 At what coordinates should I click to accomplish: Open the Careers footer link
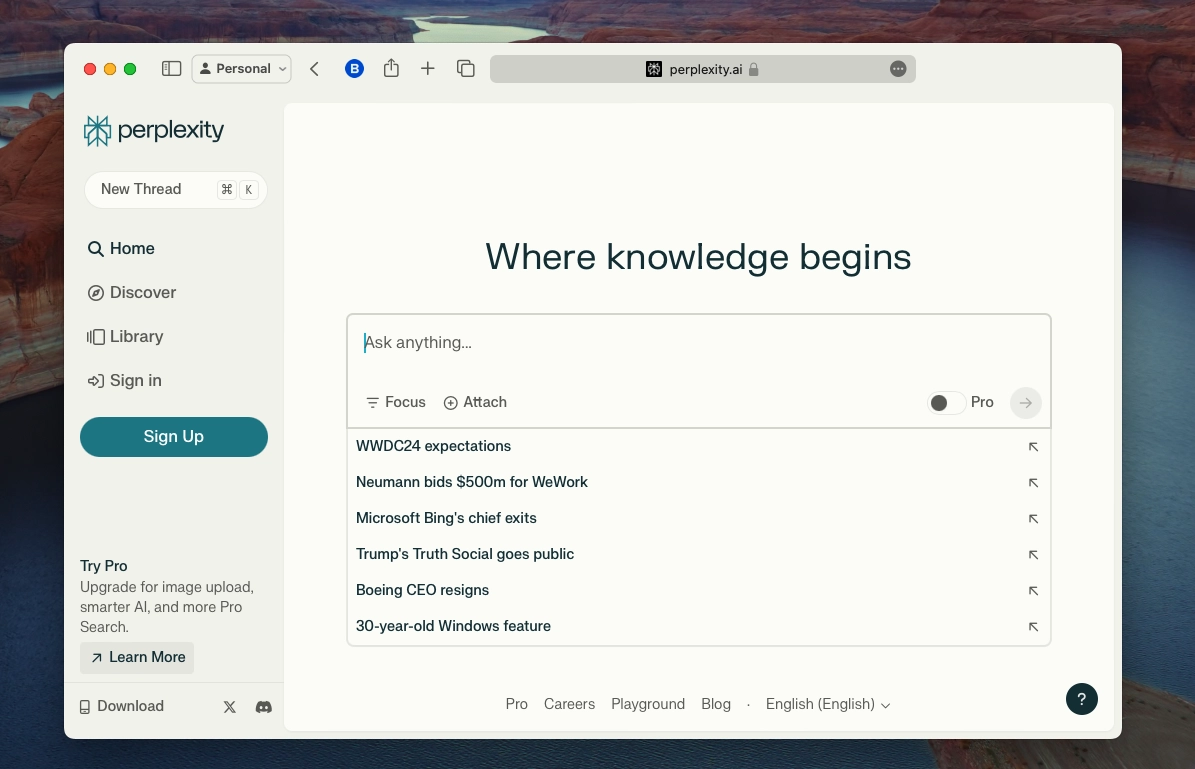569,704
